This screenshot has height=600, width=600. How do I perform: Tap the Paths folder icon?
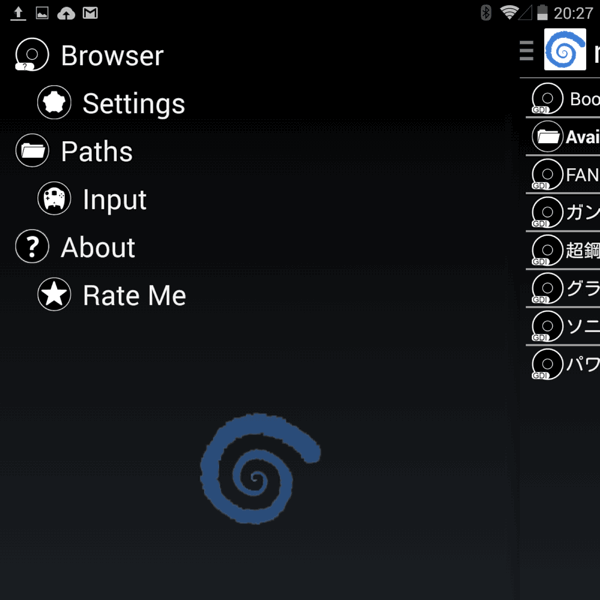click(32, 151)
